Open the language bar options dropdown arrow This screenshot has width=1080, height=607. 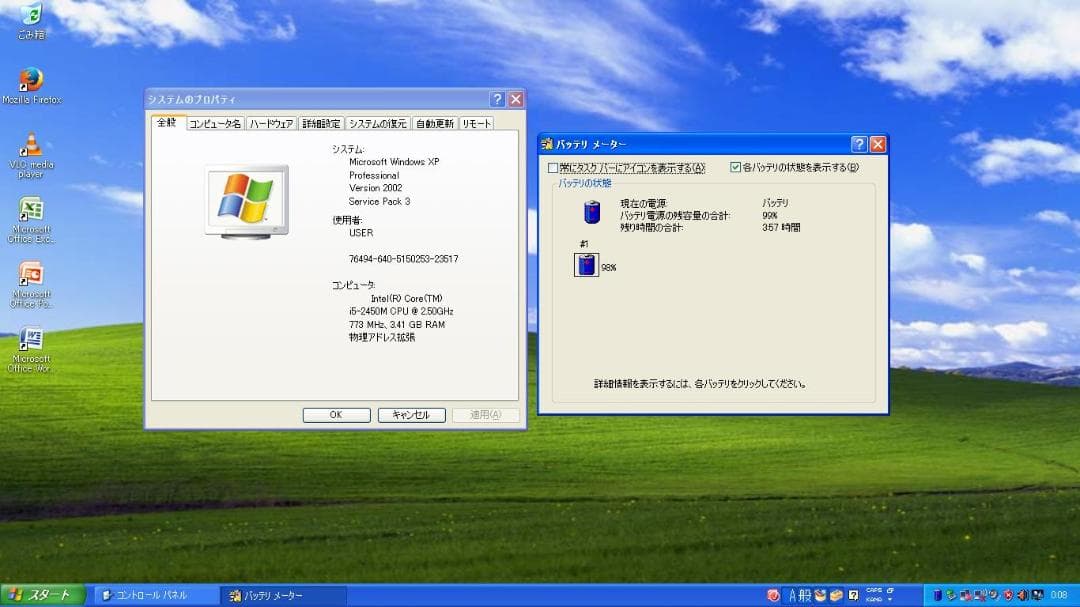coord(890,600)
